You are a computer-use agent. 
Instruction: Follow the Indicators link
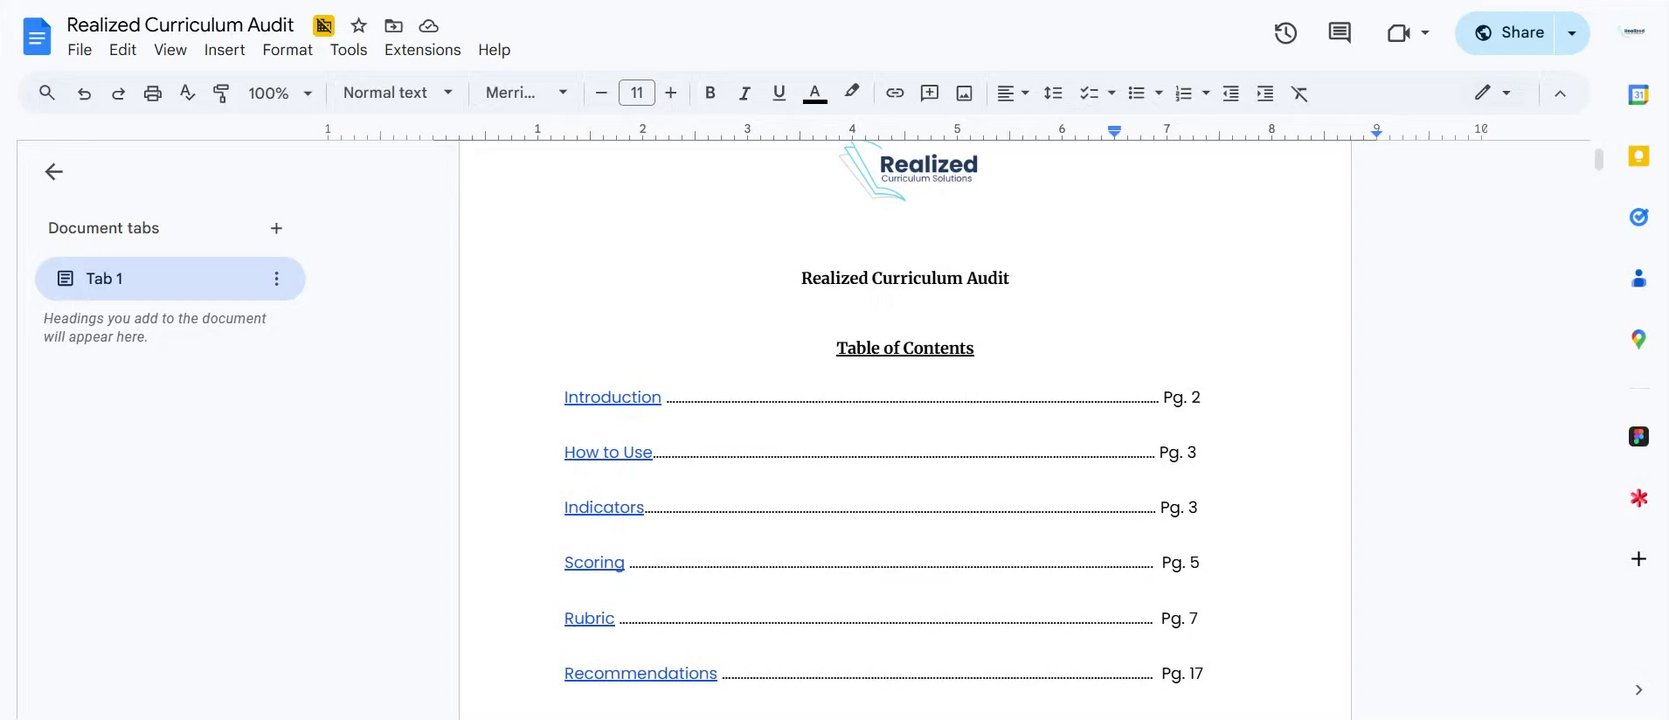[604, 507]
